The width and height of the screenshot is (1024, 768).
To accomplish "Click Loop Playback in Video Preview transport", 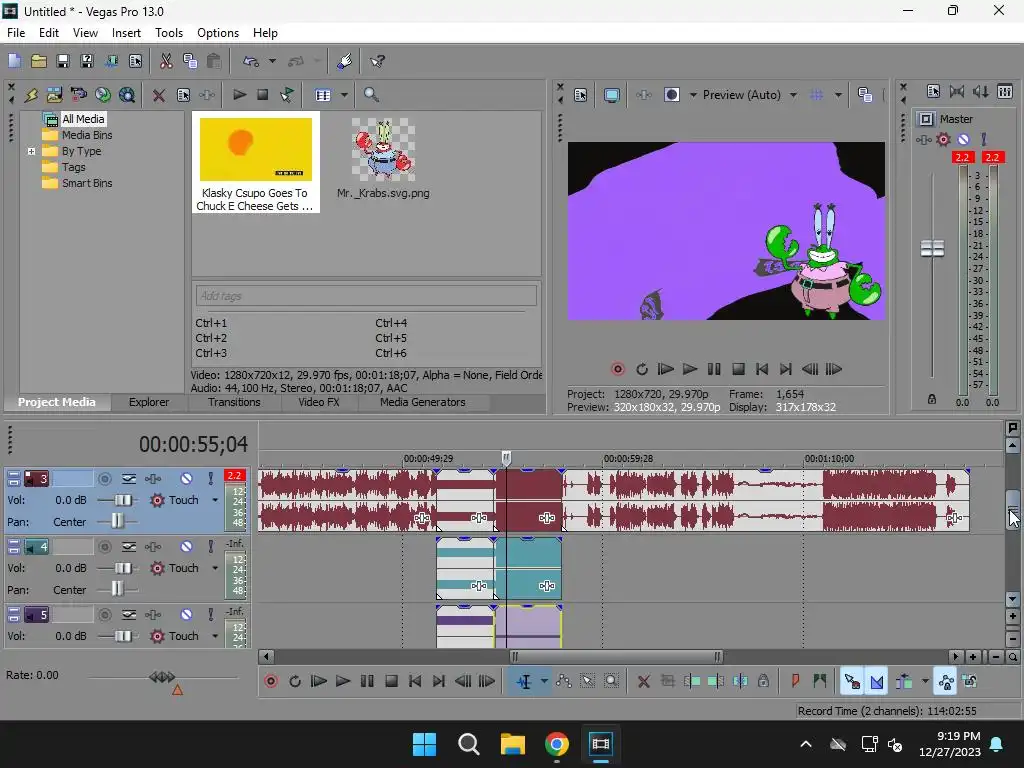I will coord(642,370).
